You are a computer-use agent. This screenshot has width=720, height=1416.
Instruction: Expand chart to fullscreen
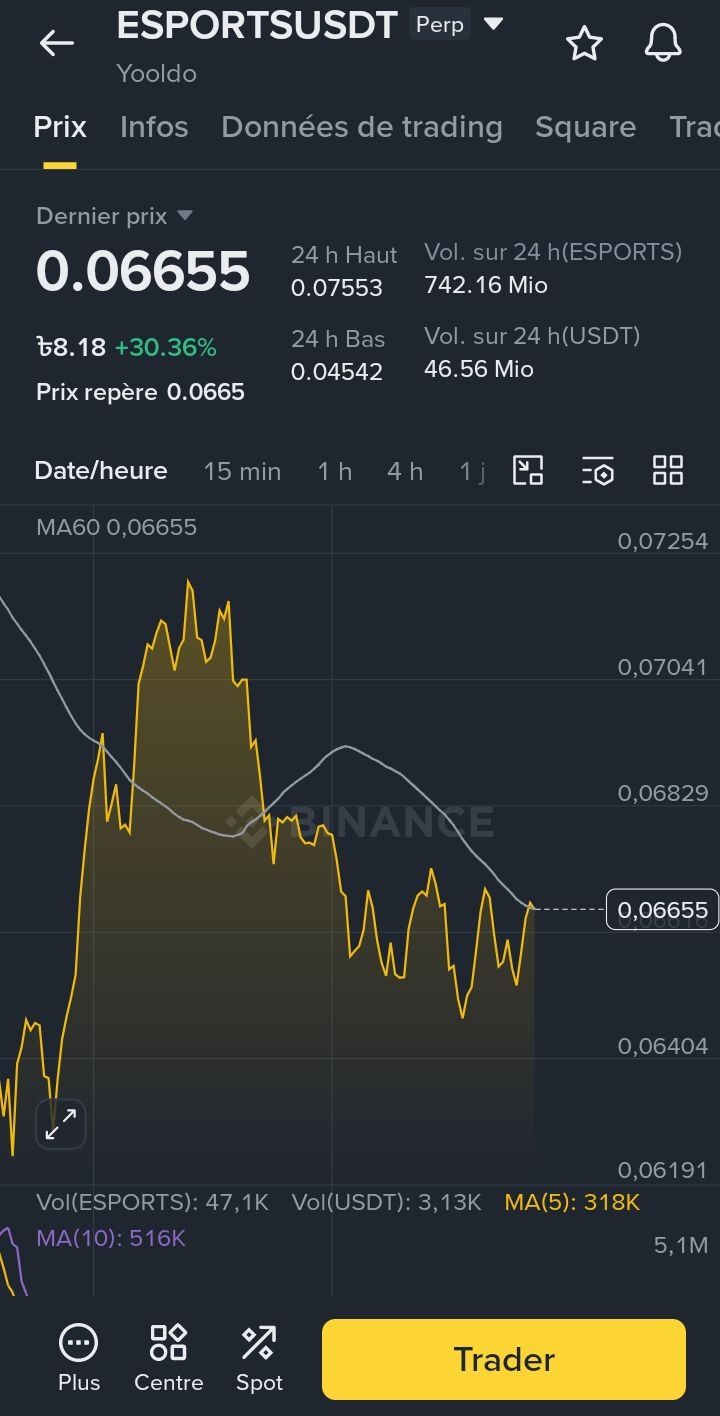pos(61,1124)
